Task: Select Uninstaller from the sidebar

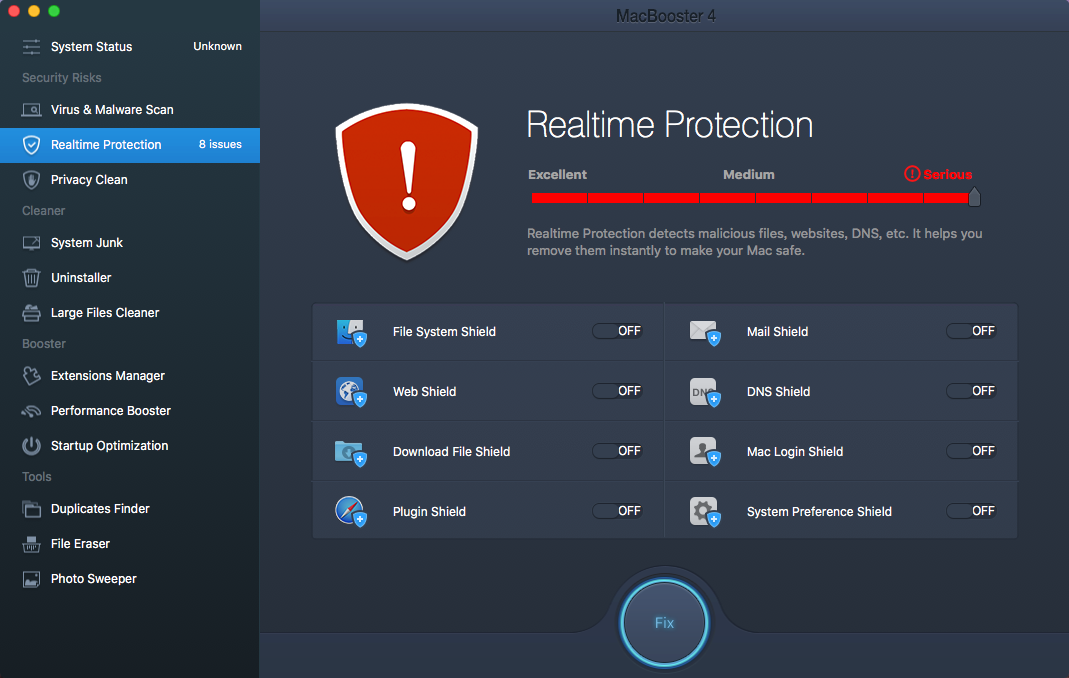Action: pos(130,278)
